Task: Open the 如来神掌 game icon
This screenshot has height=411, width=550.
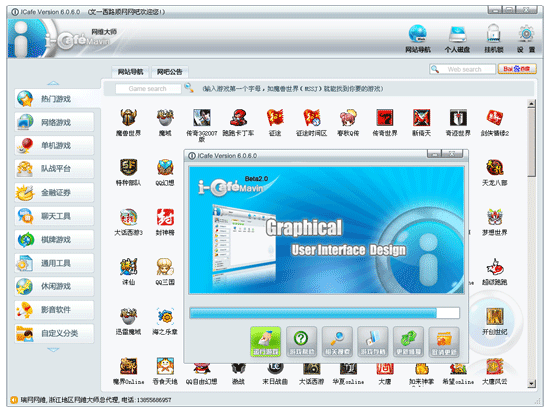Action: 421,369
